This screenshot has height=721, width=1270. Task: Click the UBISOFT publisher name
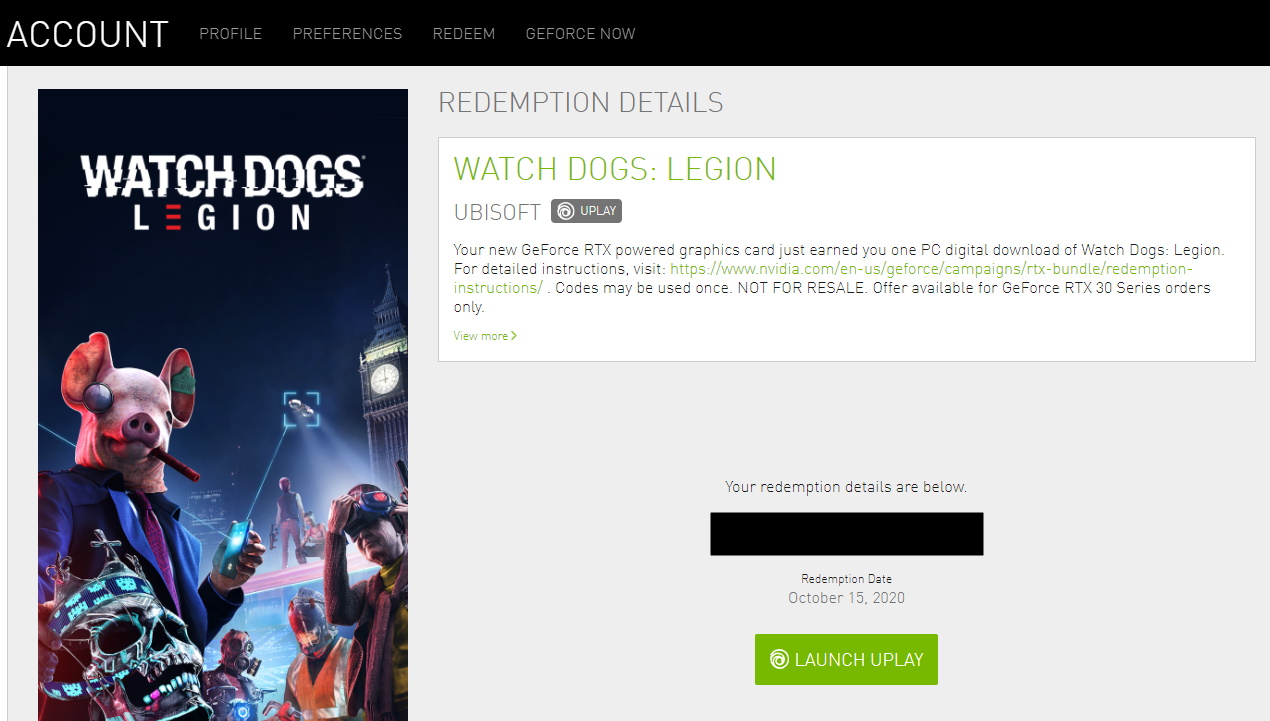point(497,212)
